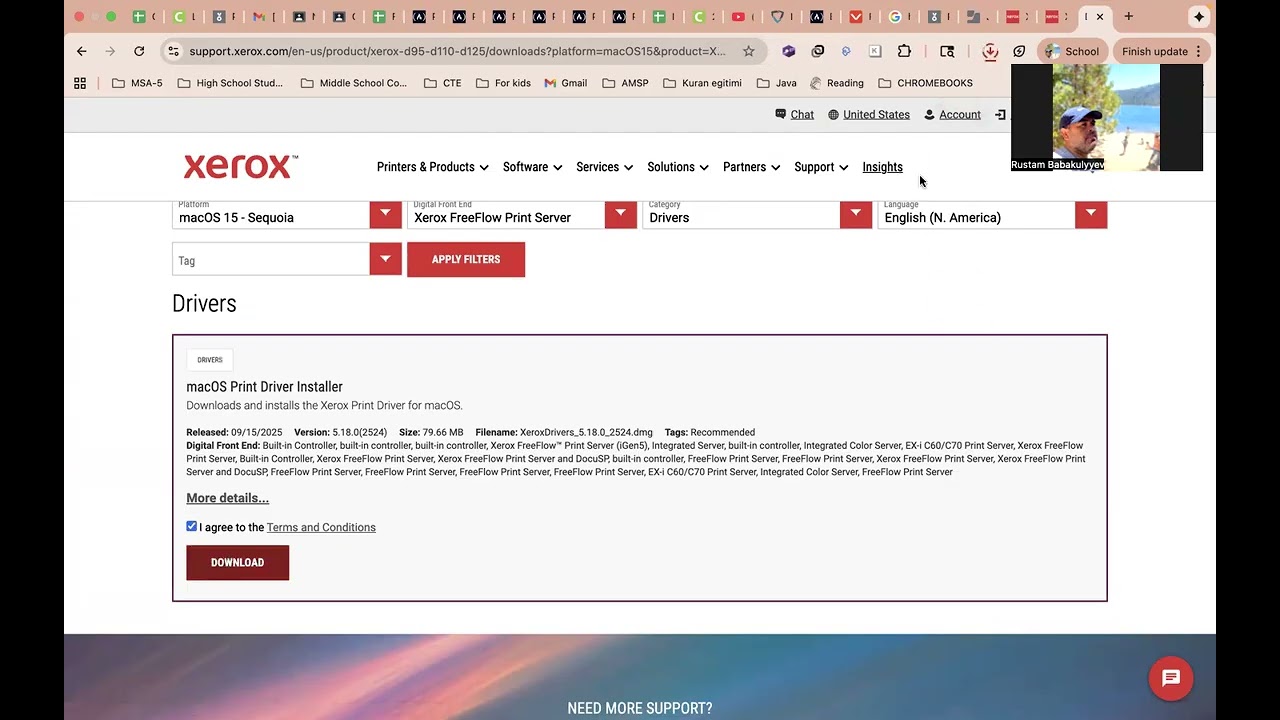Expand More details for macOS driver
Screen dimensions: 1280x720
(227, 498)
